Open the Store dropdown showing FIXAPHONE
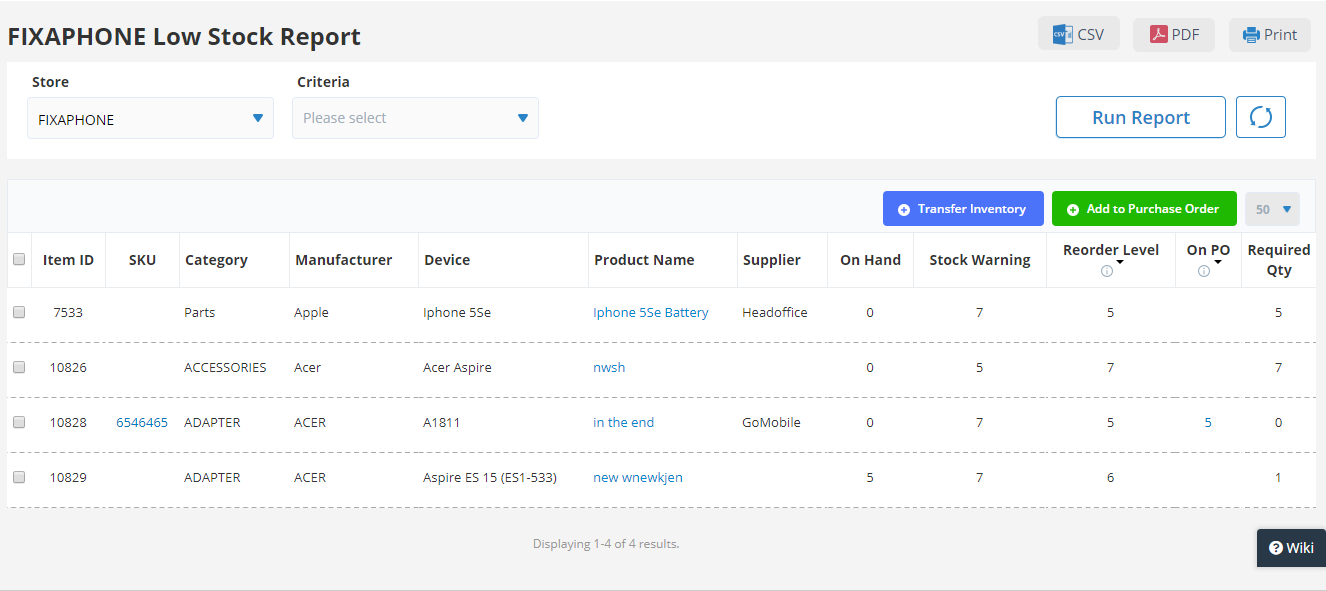The height and width of the screenshot is (591, 1326). click(150, 118)
